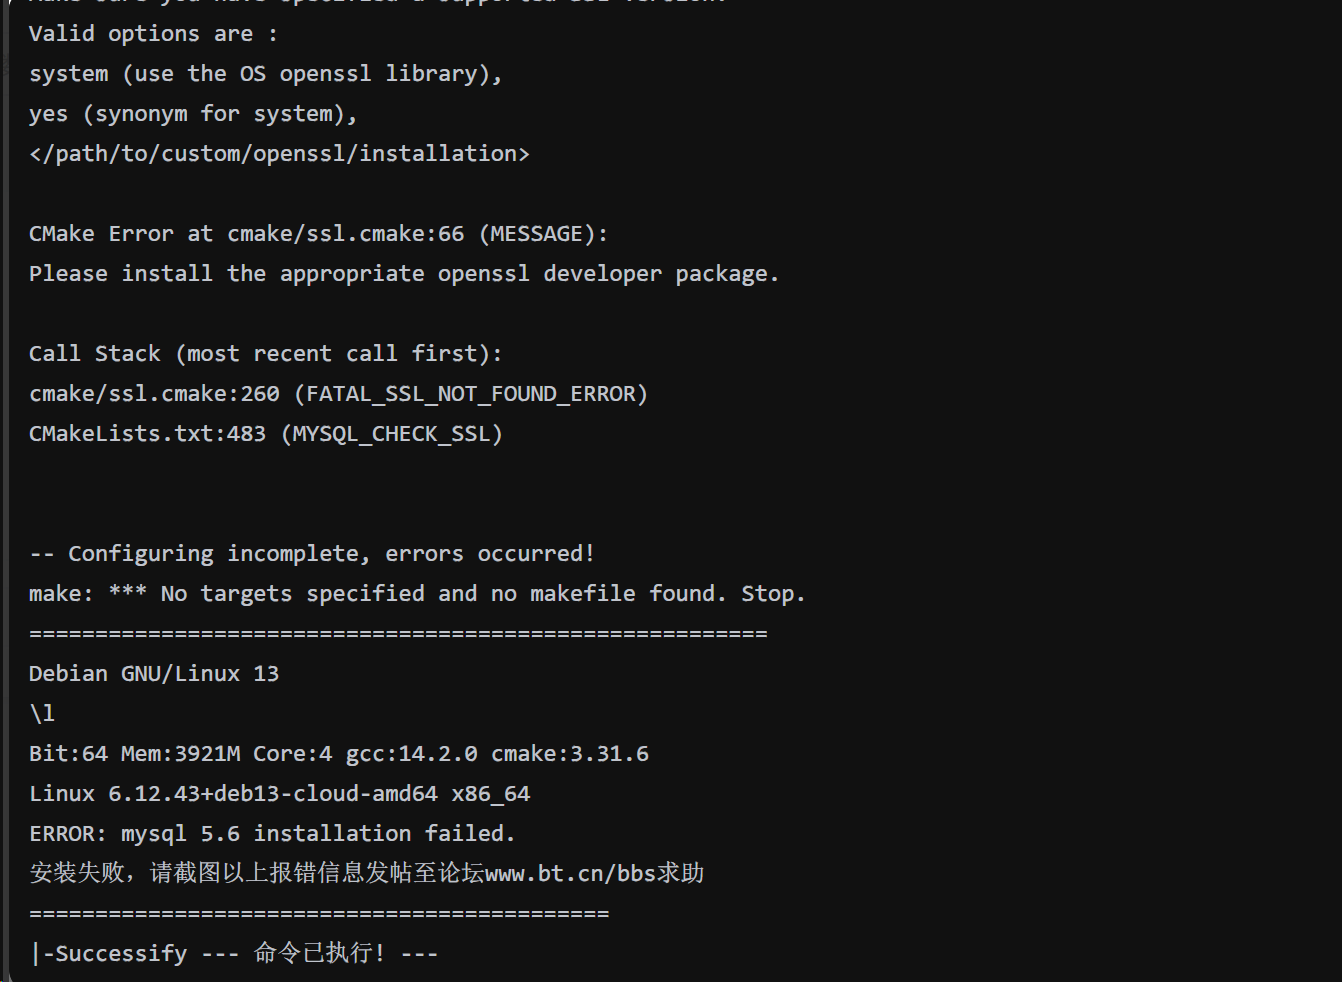Image resolution: width=1342 pixels, height=982 pixels.
Task: Click "ERROR: mysql 5.6 installation failed."
Action: point(272,834)
